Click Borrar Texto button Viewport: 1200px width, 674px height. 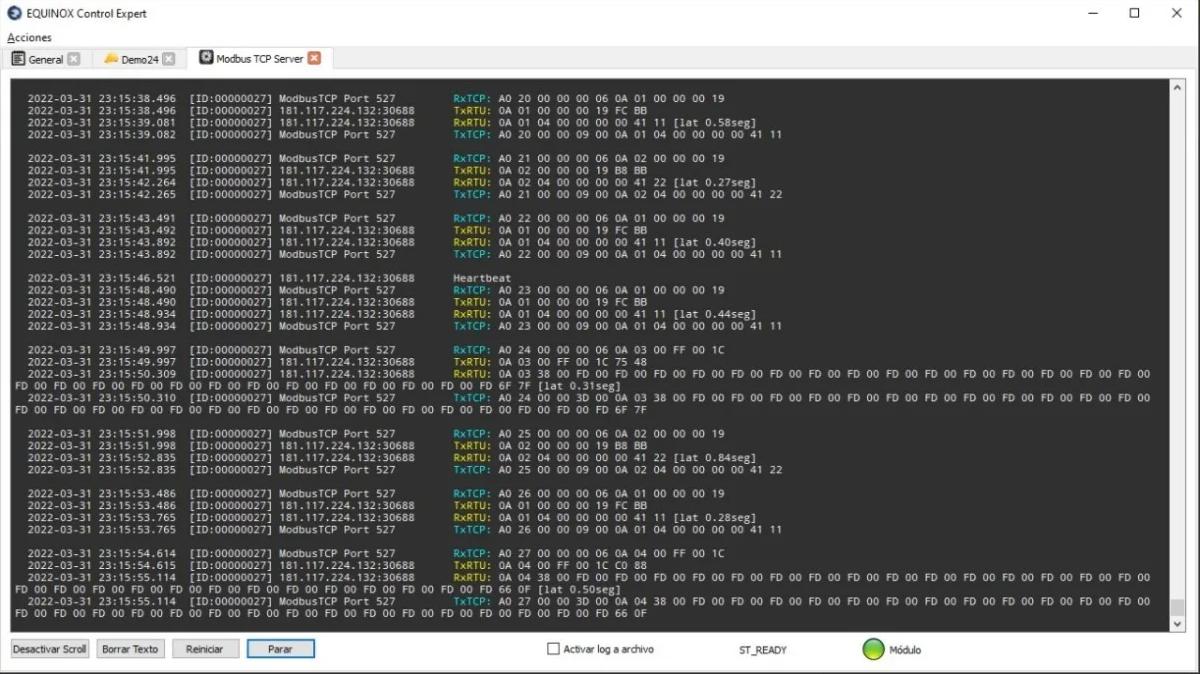130,649
